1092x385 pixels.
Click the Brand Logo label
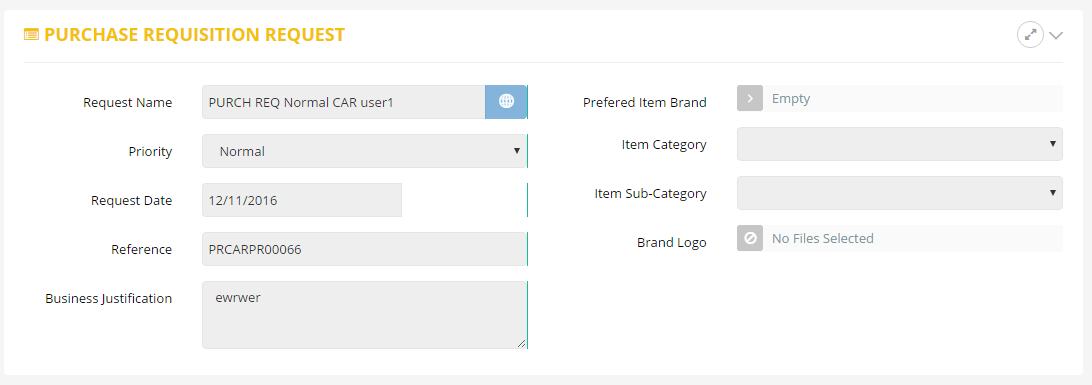671,242
